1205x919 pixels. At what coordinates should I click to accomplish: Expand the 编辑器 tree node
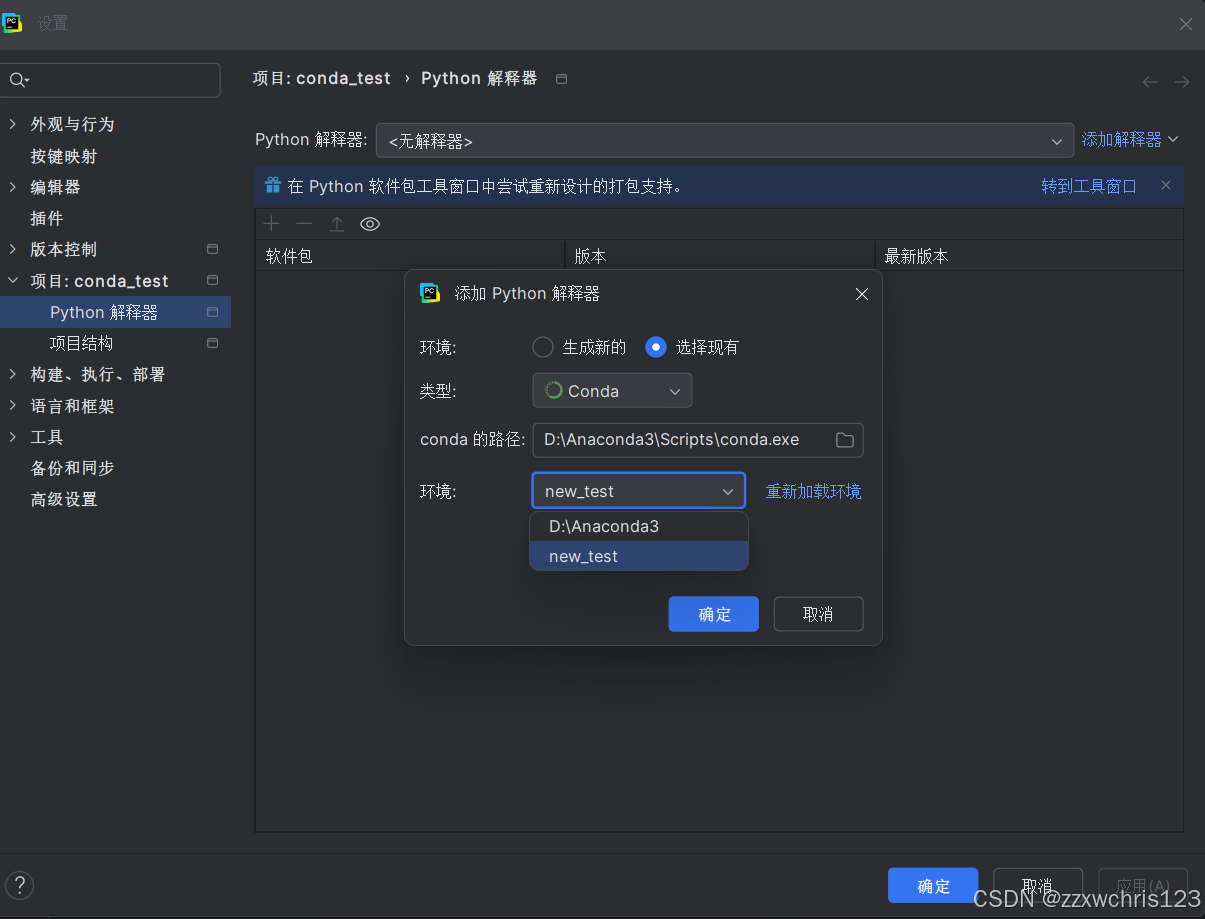(x=13, y=187)
